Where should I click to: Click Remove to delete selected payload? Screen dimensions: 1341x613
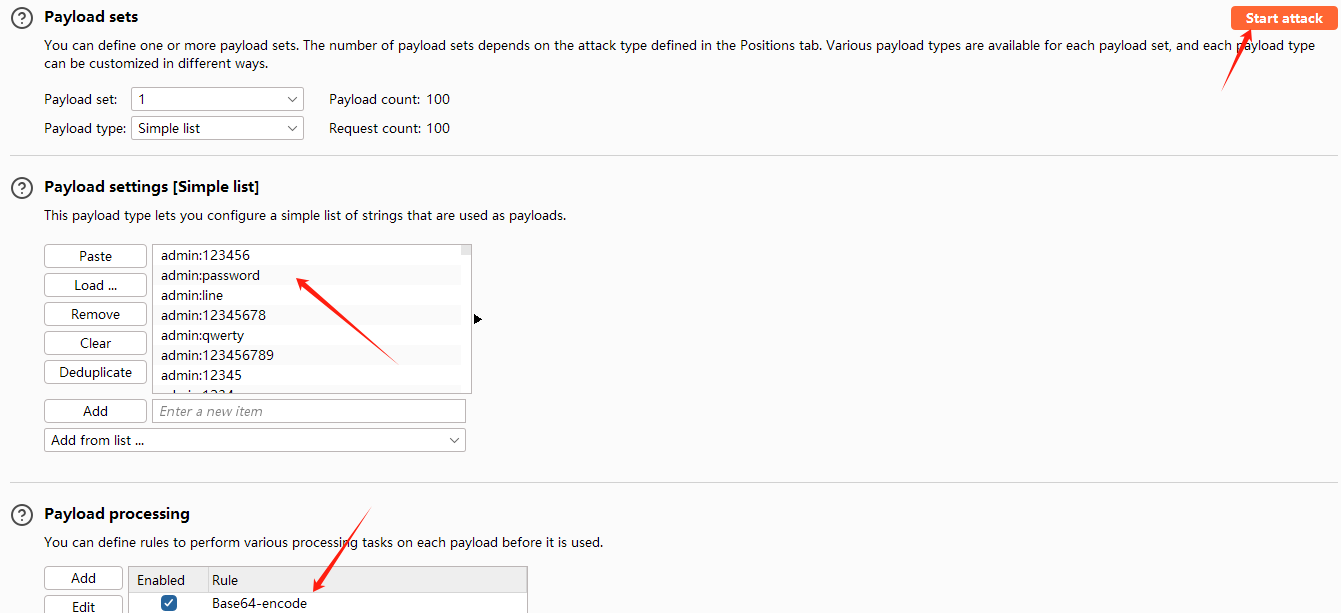coord(95,314)
